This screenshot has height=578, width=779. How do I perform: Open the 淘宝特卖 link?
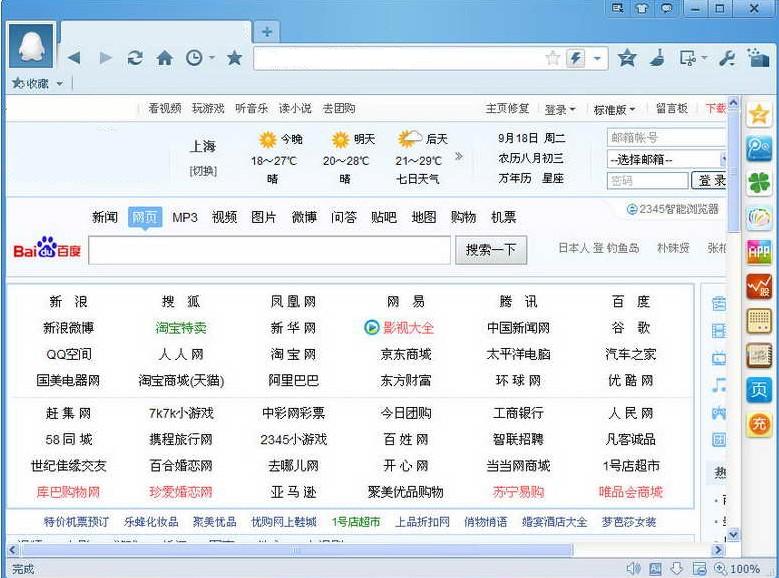point(181,328)
